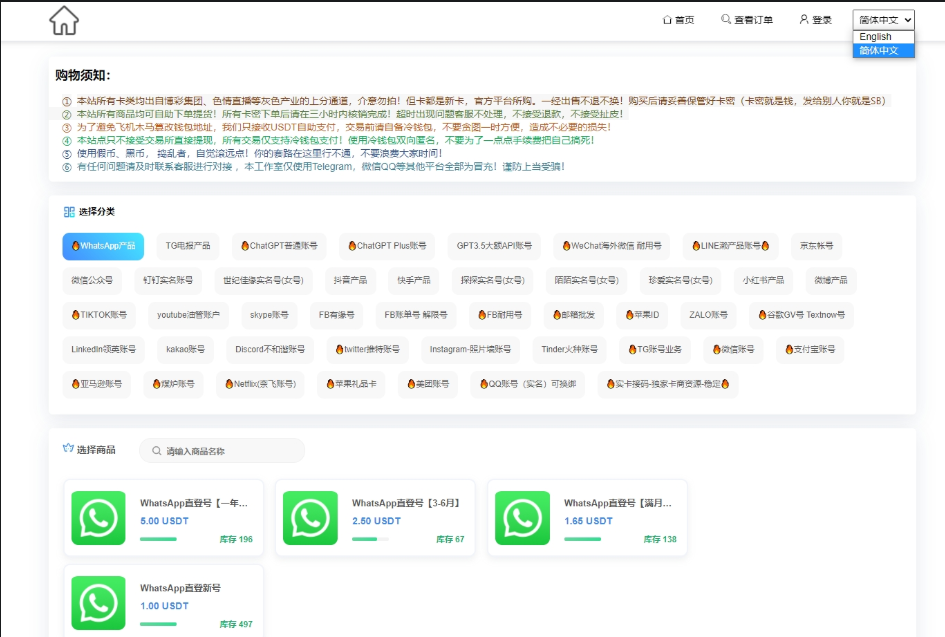This screenshot has height=637, width=945.
Task: Choose the 微信公众号 category
Action: pos(92,280)
